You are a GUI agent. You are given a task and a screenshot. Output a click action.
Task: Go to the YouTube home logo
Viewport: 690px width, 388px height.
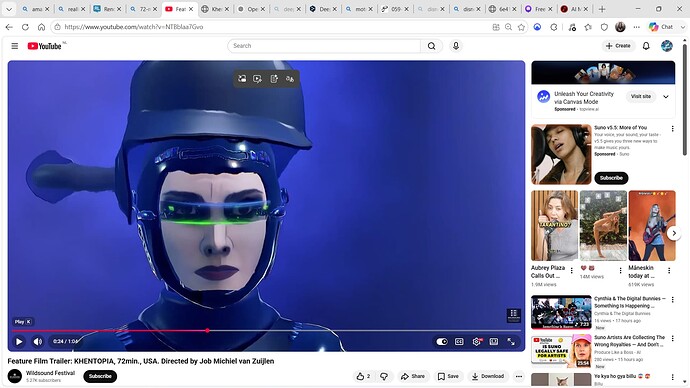[x=44, y=46]
